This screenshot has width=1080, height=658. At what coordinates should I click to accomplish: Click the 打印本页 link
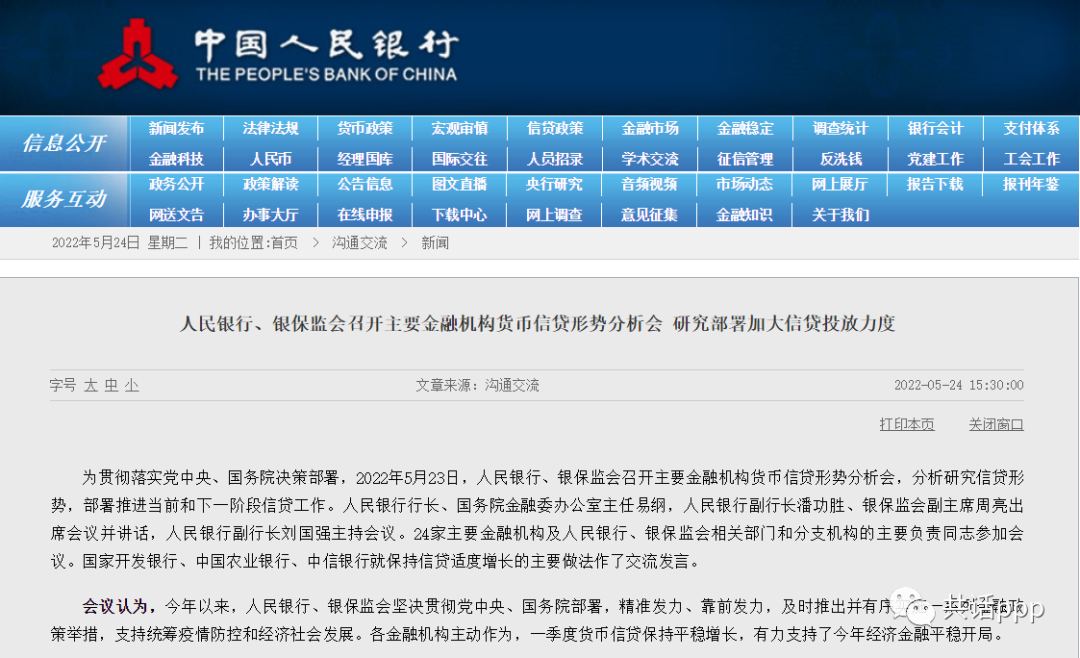(x=906, y=424)
